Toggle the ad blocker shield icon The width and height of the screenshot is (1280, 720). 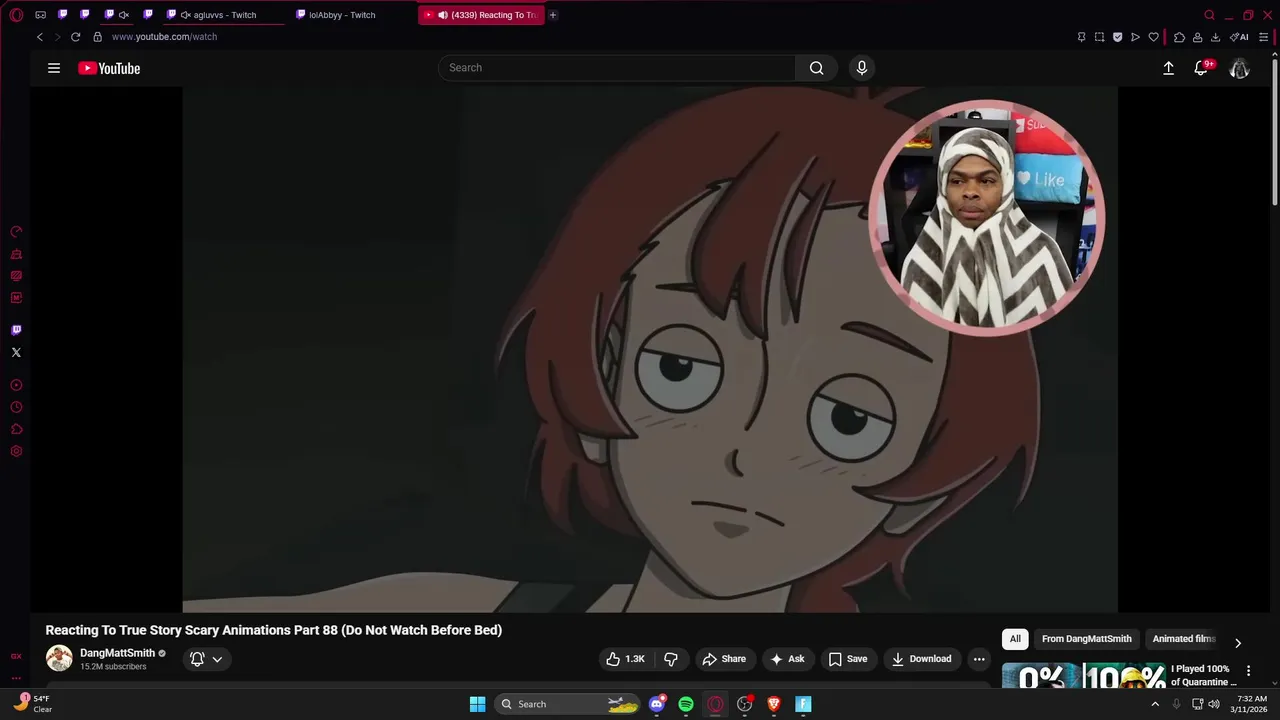pyautogui.click(x=1117, y=37)
